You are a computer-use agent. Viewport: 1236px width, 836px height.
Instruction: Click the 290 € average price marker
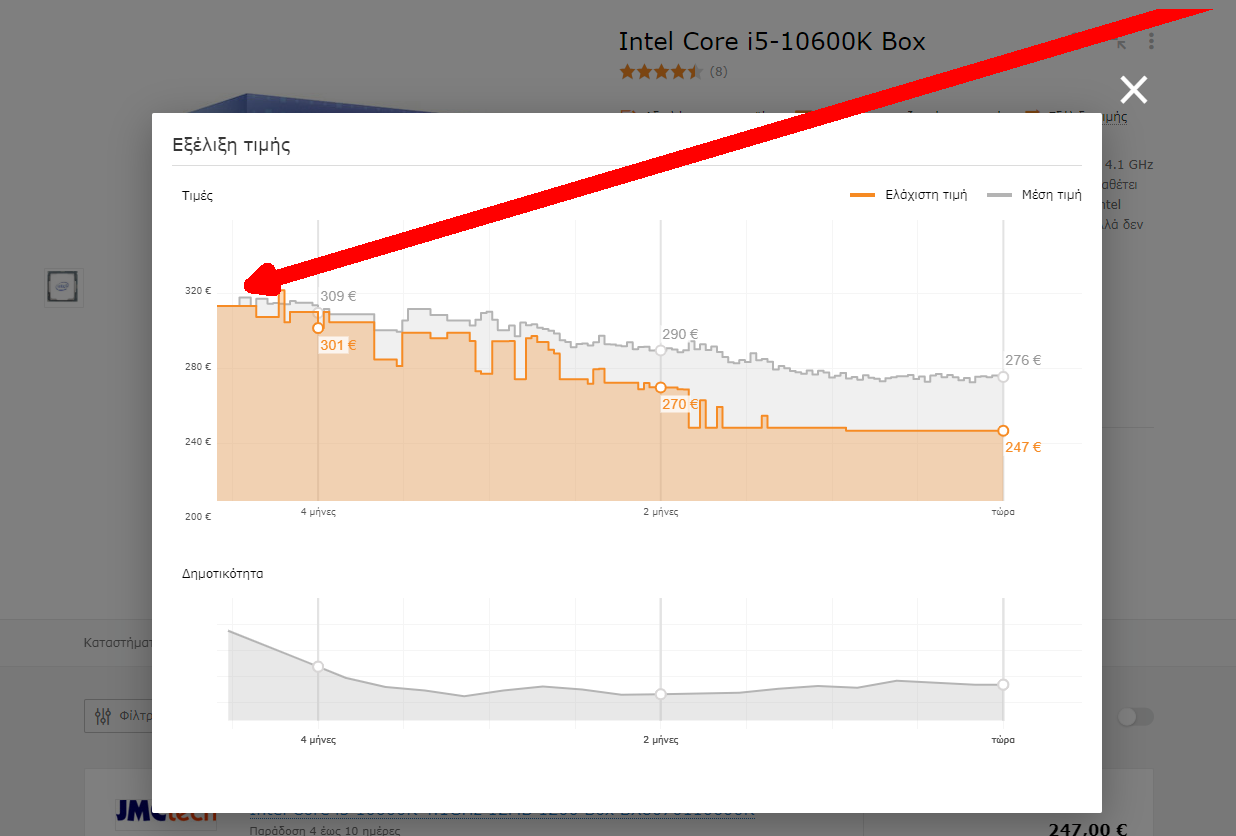click(660, 350)
